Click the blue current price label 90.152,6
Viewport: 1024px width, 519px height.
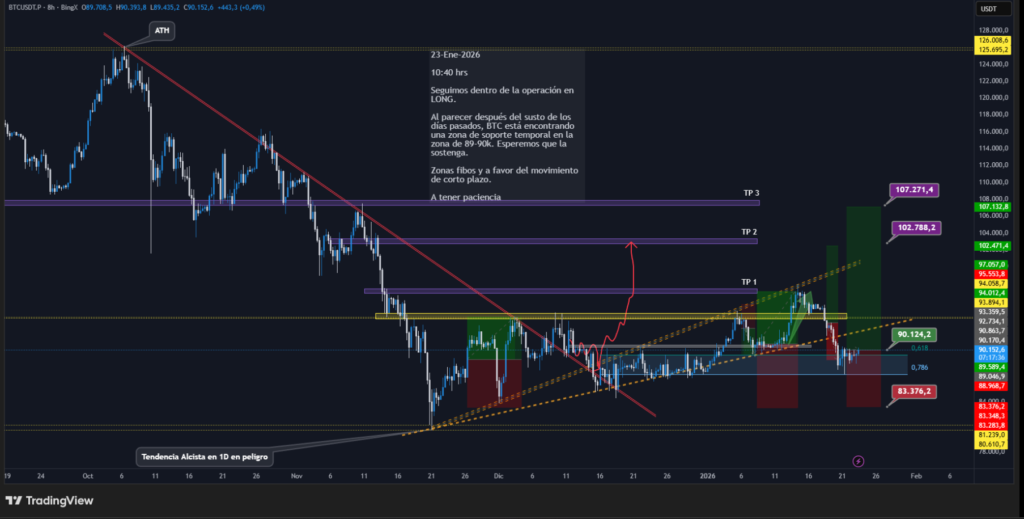tap(989, 350)
